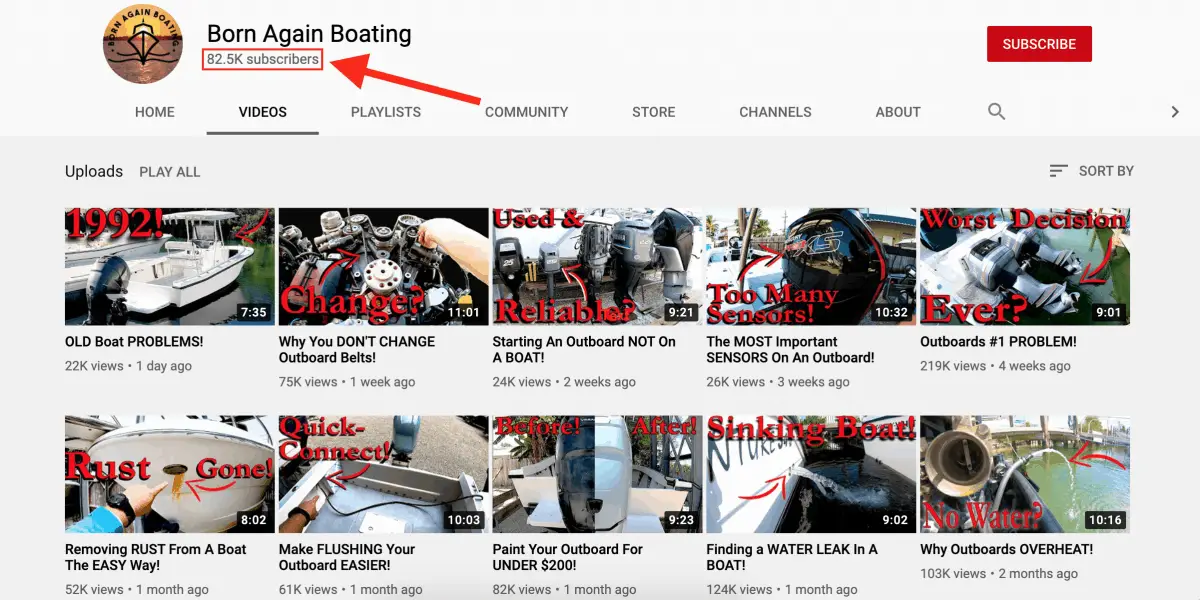Select the Videos tab
1200x600 pixels.
pyautogui.click(x=263, y=112)
